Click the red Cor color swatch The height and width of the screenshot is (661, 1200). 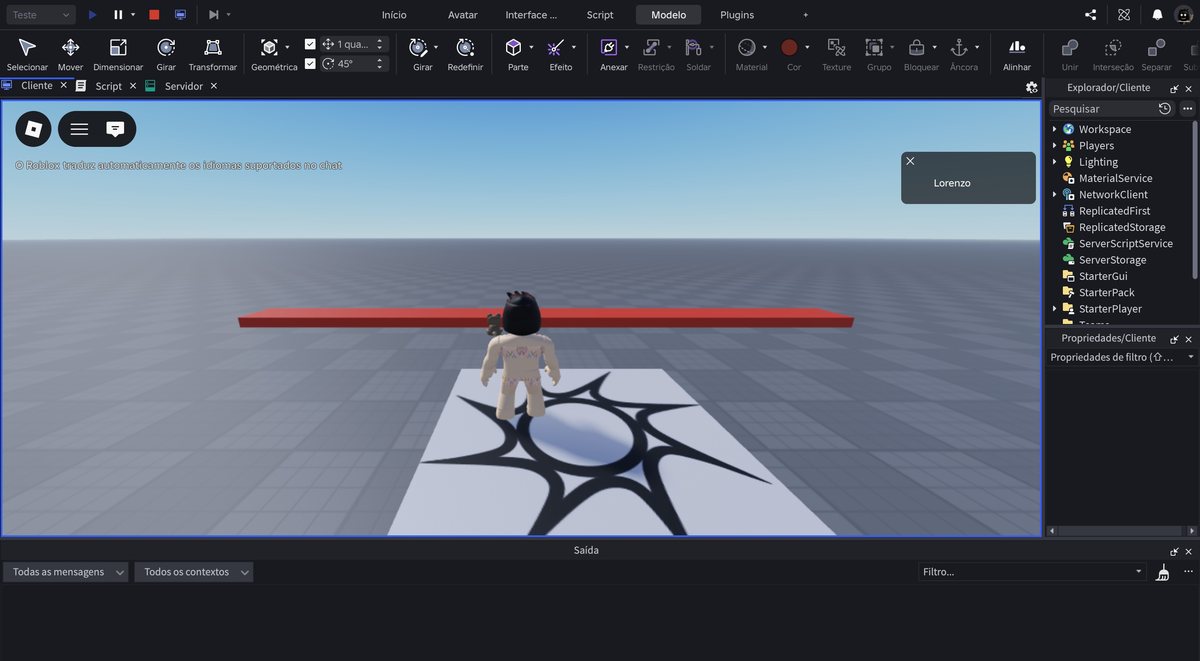coord(789,47)
